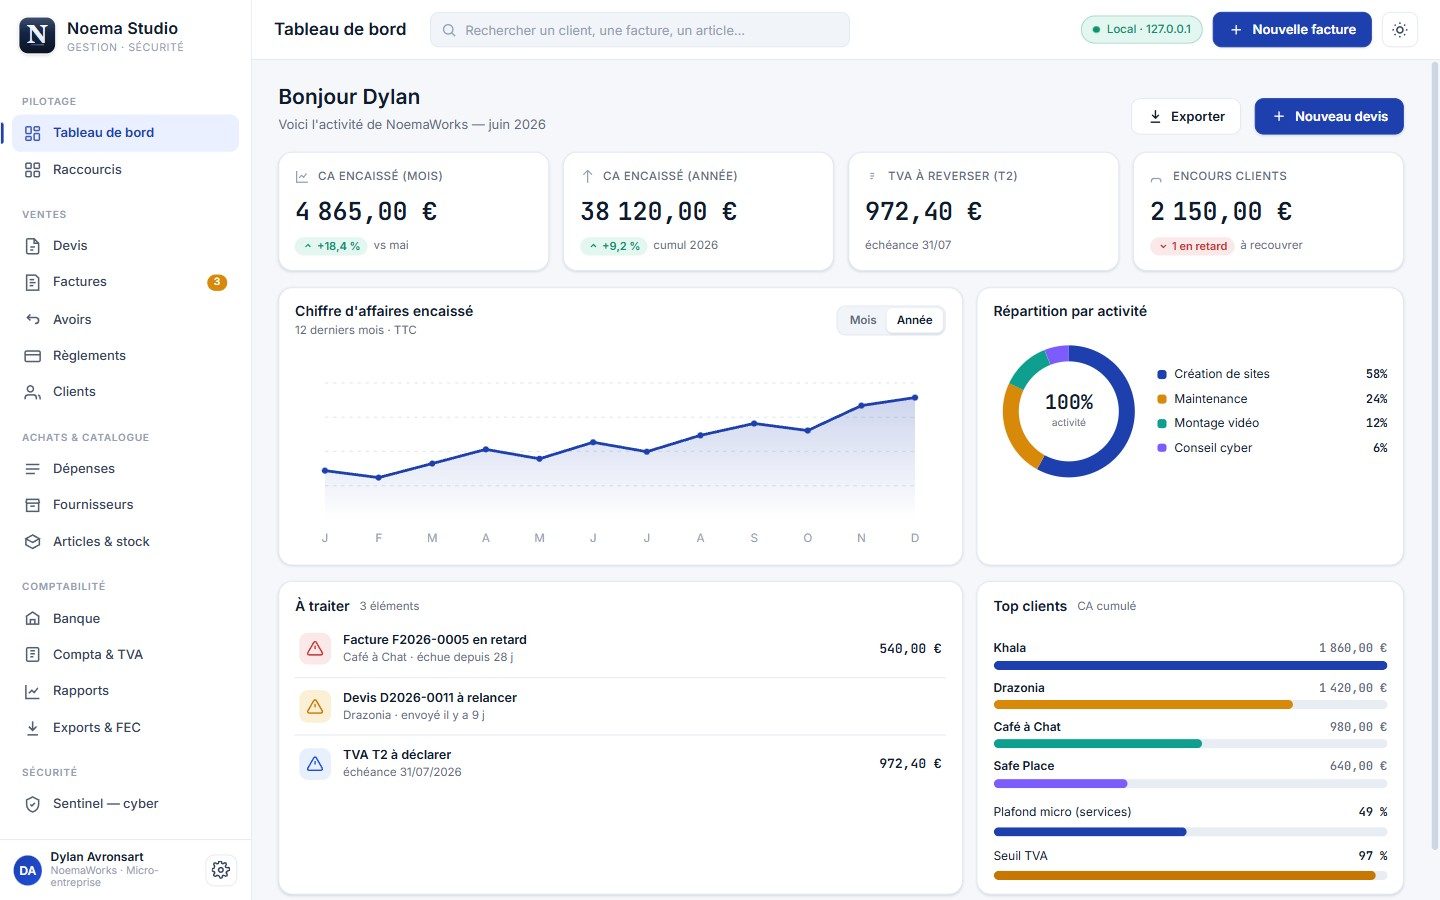The image size is (1440, 900).
Task: Click the Nouveau devis button
Action: (x=1329, y=116)
